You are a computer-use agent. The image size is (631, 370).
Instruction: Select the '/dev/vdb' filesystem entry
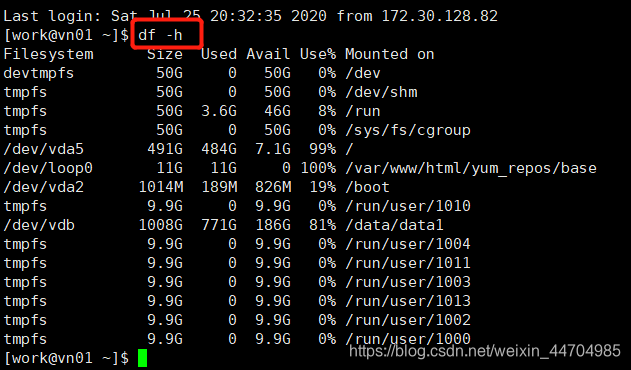[x=39, y=225]
